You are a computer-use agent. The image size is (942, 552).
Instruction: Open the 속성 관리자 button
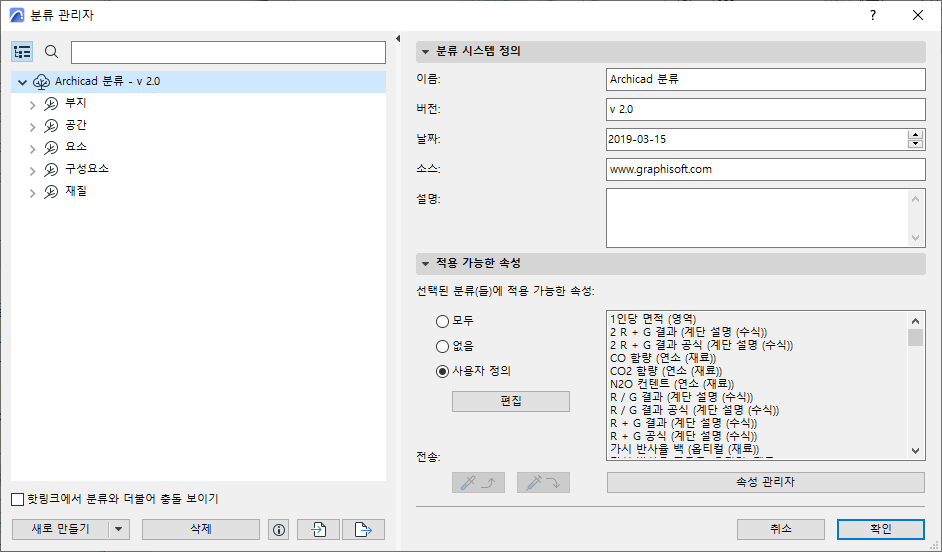tap(766, 482)
